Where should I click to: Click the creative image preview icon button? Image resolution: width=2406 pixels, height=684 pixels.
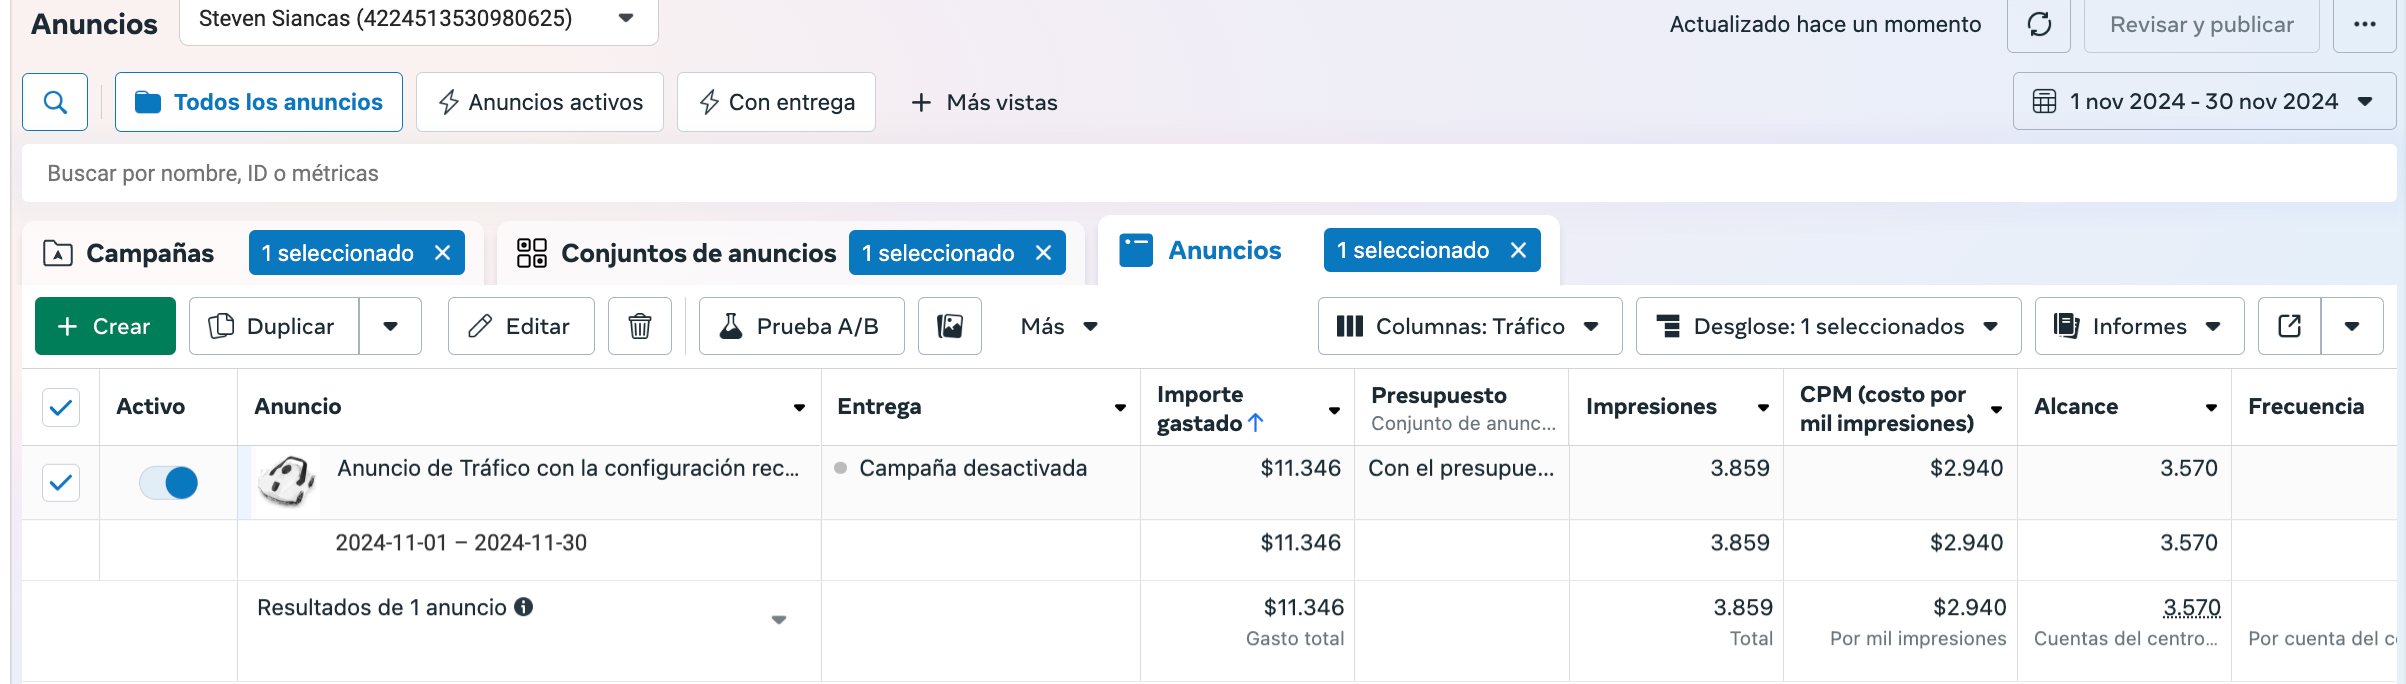pos(950,326)
